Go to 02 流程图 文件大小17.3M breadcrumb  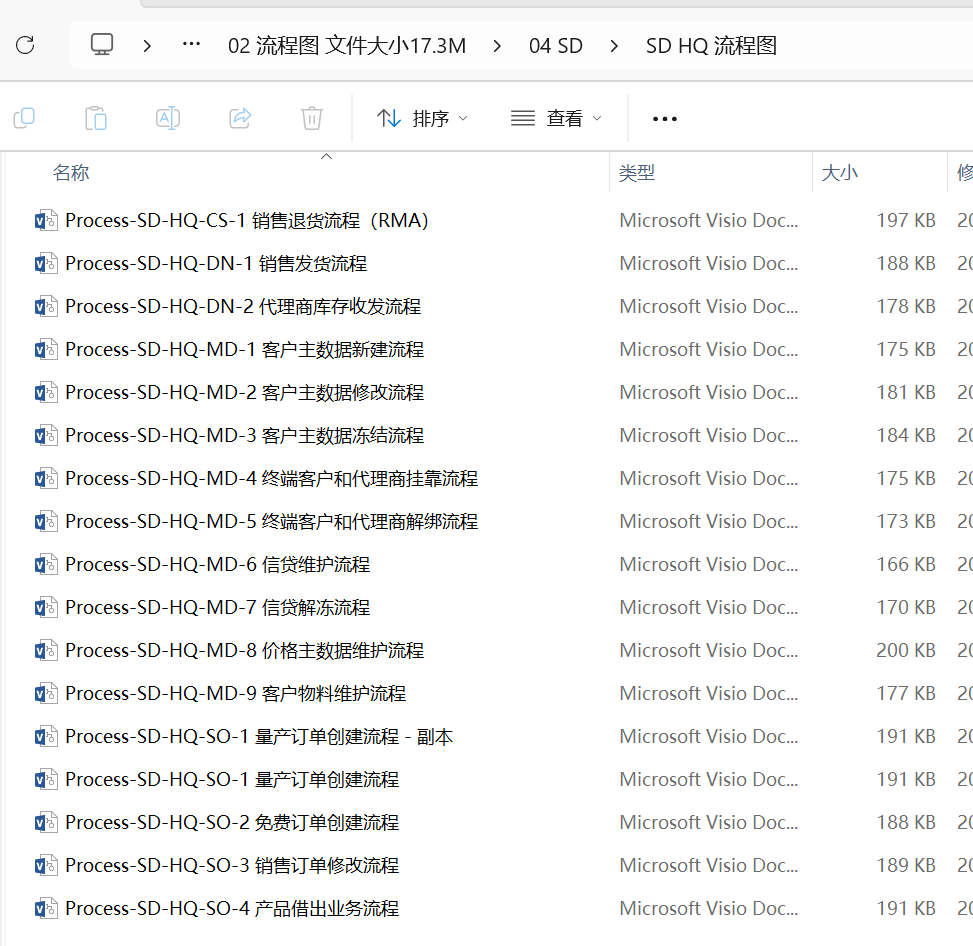click(347, 46)
